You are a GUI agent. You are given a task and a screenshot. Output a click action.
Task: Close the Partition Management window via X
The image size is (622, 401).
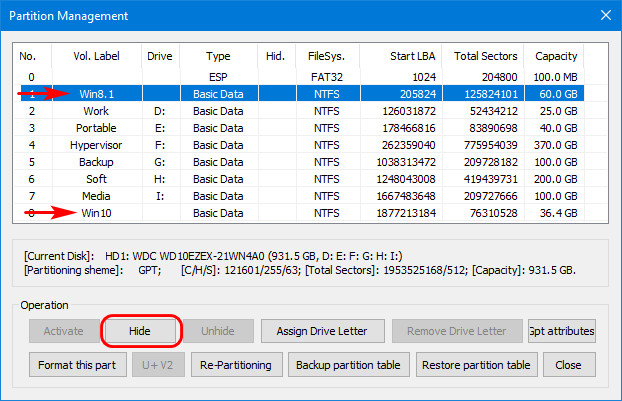606,15
